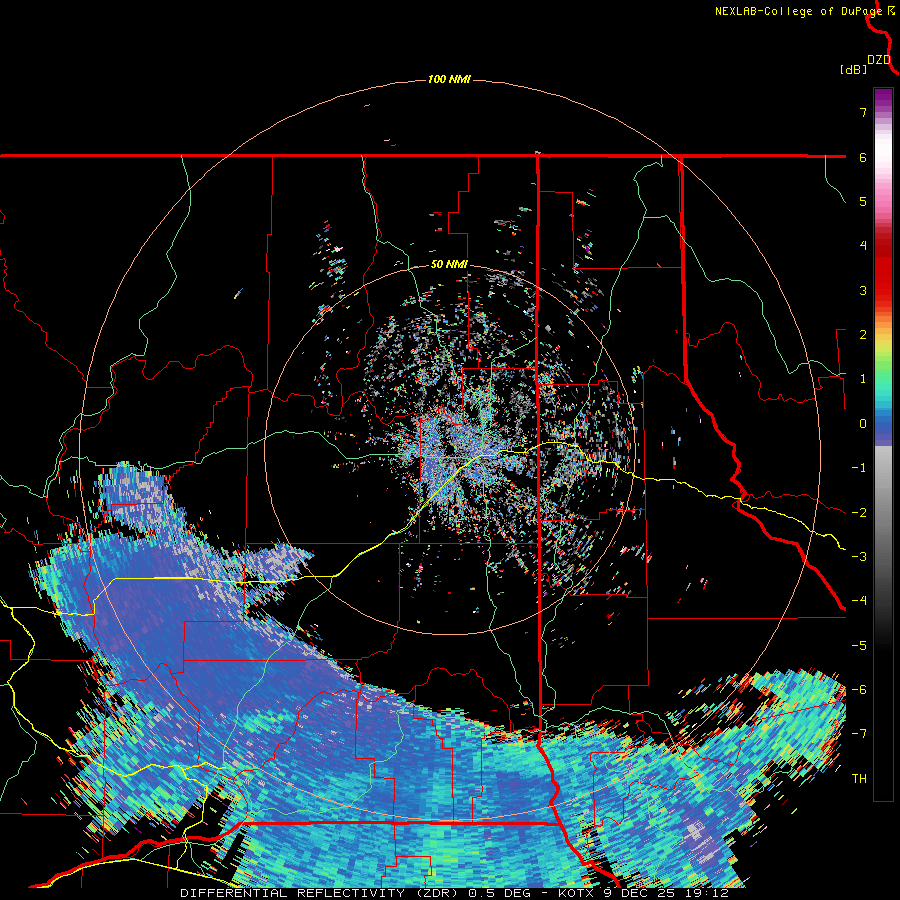Click the scale value -7
Viewport: 900px width, 900px height.
(x=859, y=734)
